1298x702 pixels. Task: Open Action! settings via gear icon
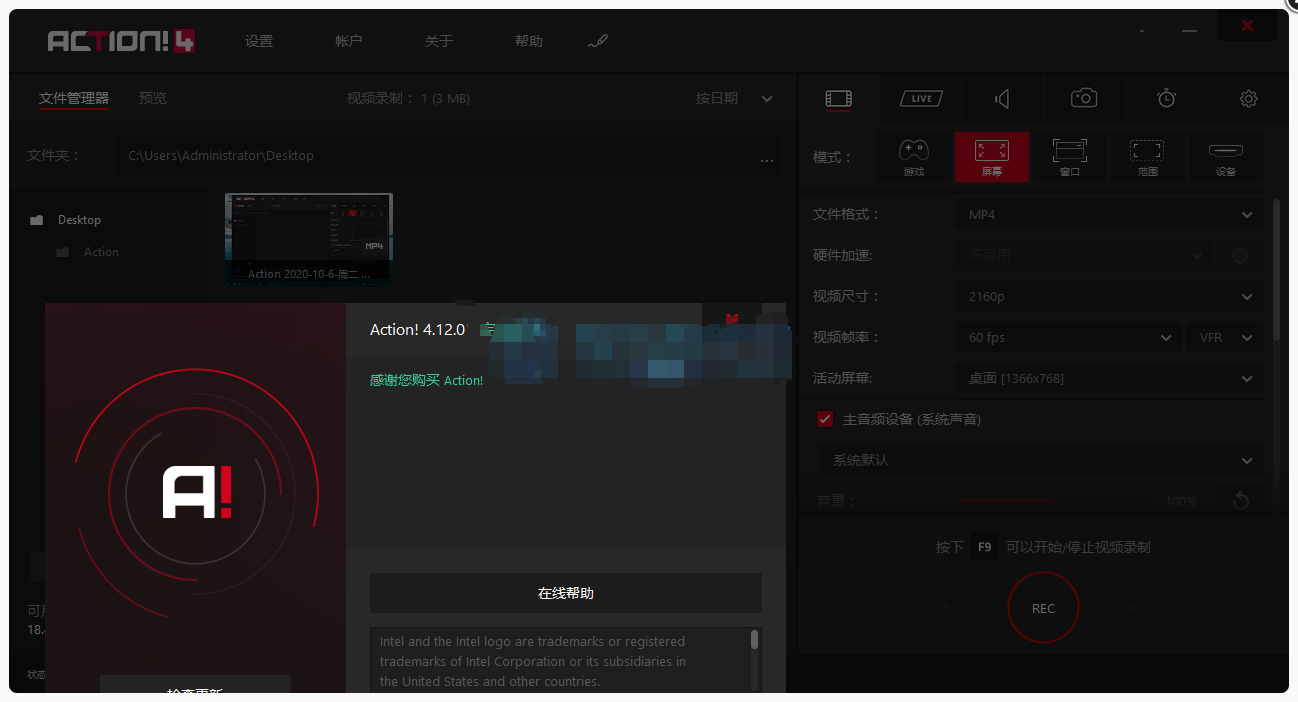pyautogui.click(x=1248, y=98)
